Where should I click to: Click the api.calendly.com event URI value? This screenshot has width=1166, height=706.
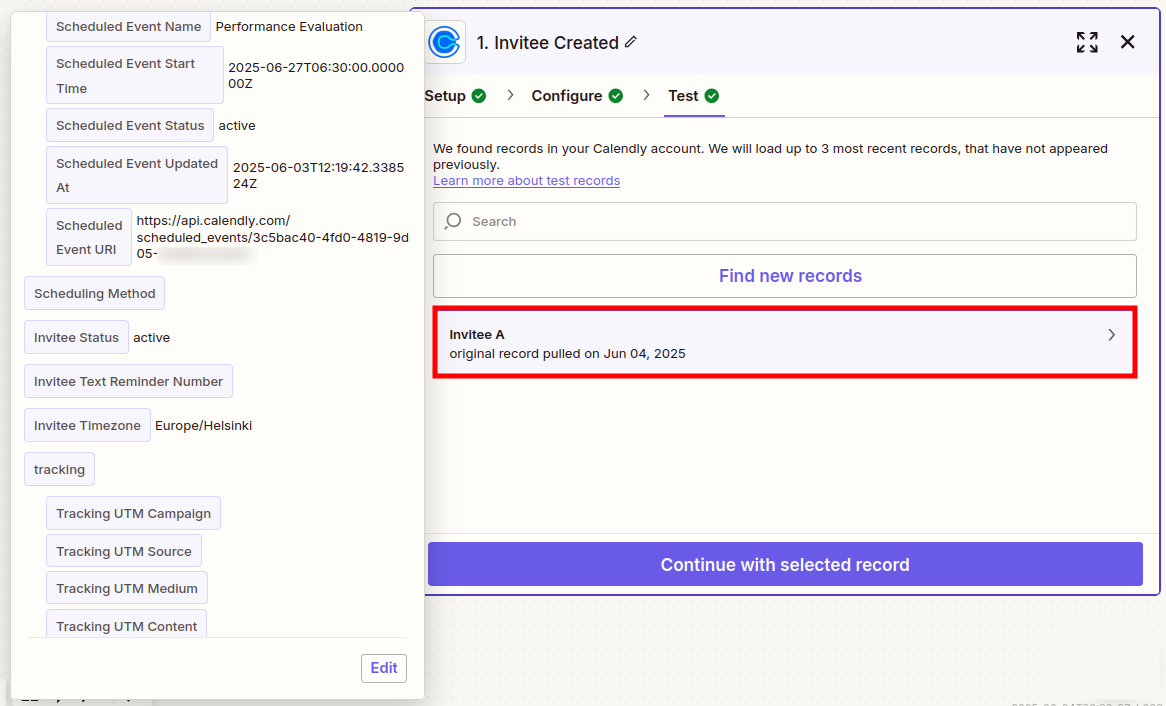pos(273,237)
